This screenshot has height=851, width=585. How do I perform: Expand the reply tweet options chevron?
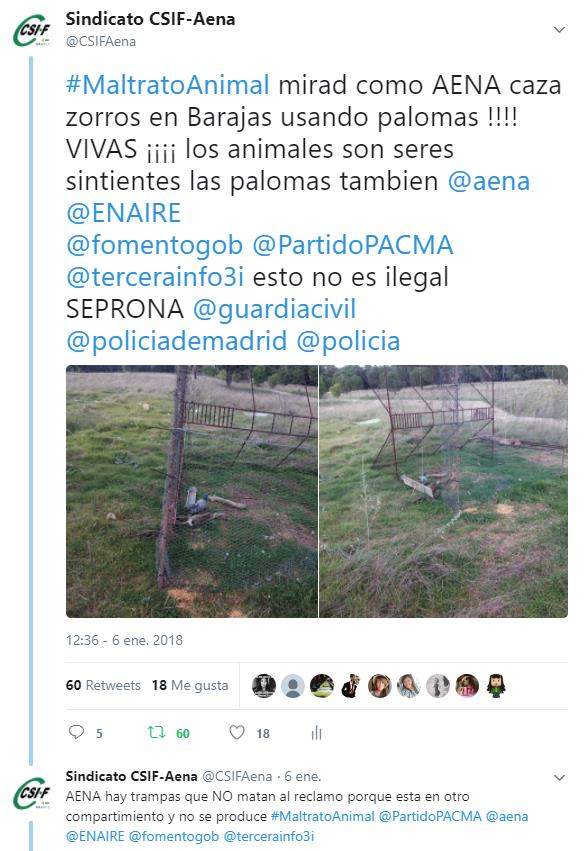coord(559,778)
